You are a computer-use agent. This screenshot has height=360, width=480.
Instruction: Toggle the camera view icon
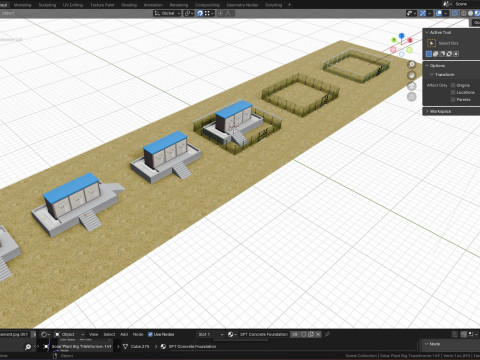point(412,86)
